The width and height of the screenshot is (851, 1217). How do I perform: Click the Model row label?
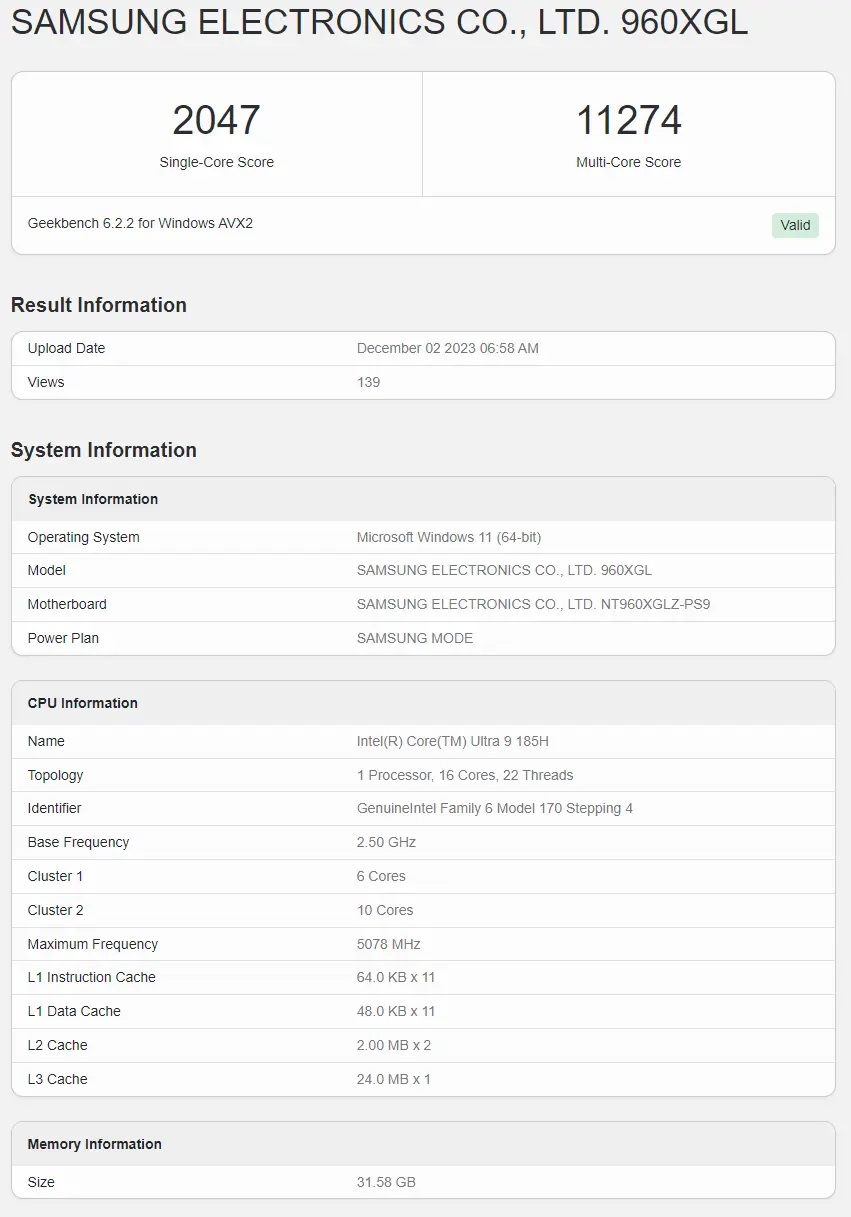tap(47, 570)
